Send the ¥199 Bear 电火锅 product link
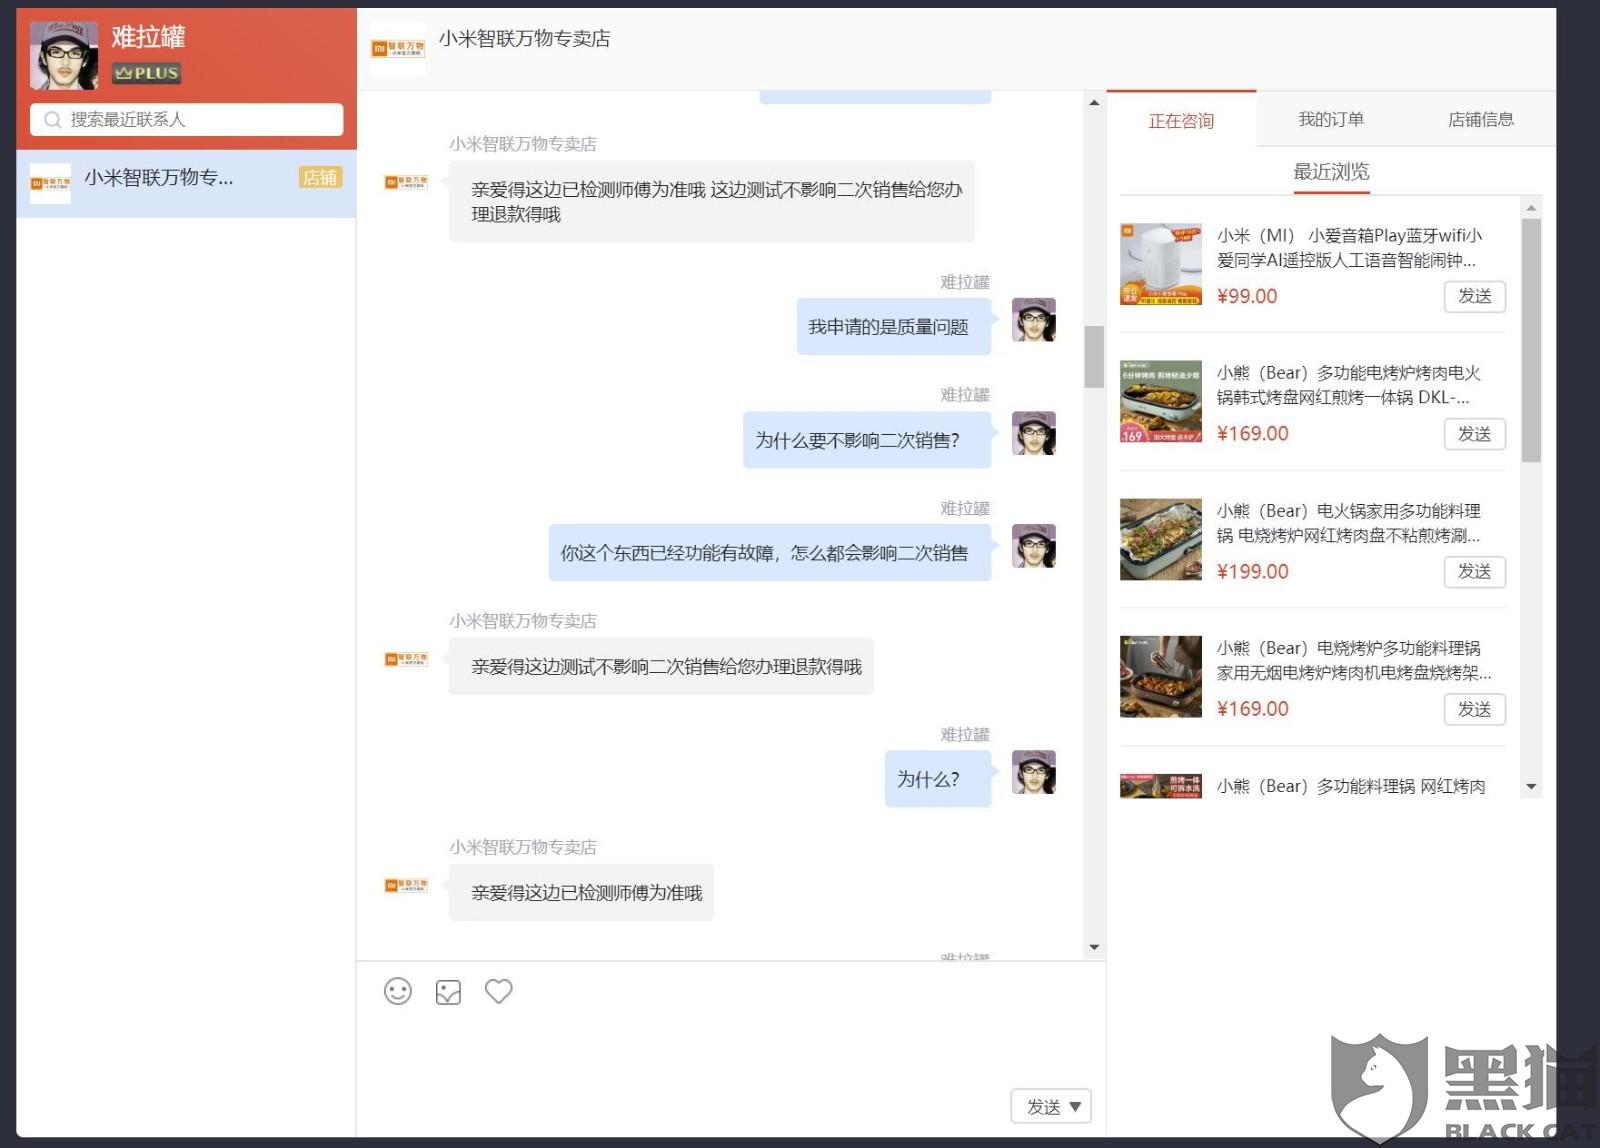 coord(1475,572)
